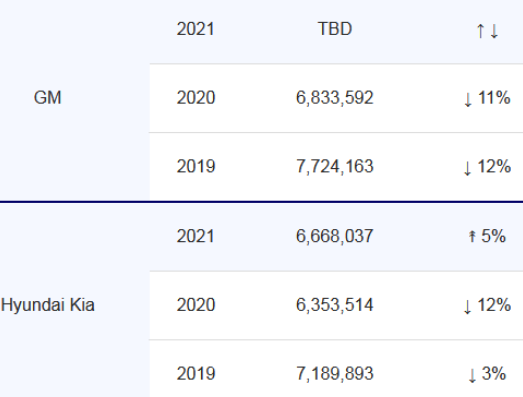This screenshot has width=523, height=397.
Task: Select the 2020 year cell in GM section
Action: (x=196, y=98)
